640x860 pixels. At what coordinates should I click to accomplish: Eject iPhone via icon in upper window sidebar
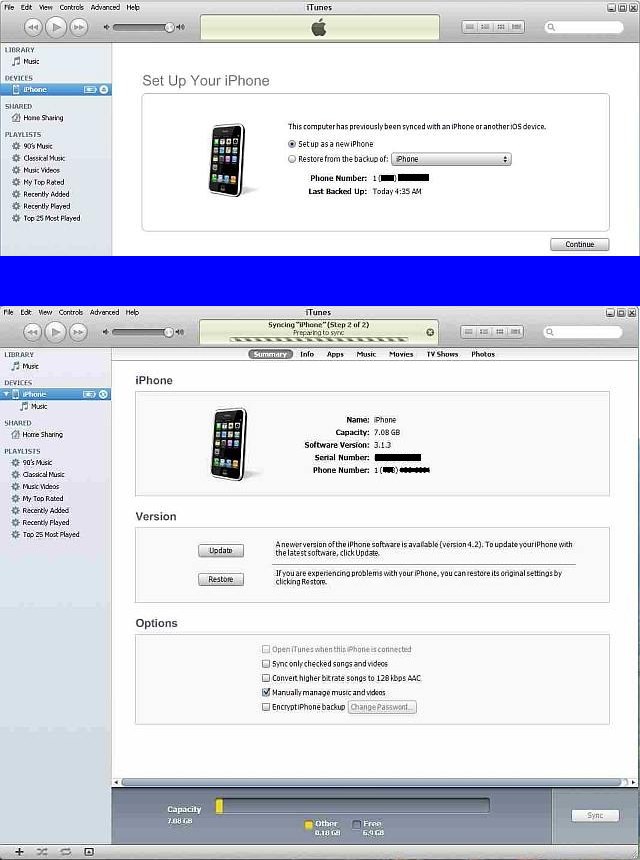coord(104,89)
